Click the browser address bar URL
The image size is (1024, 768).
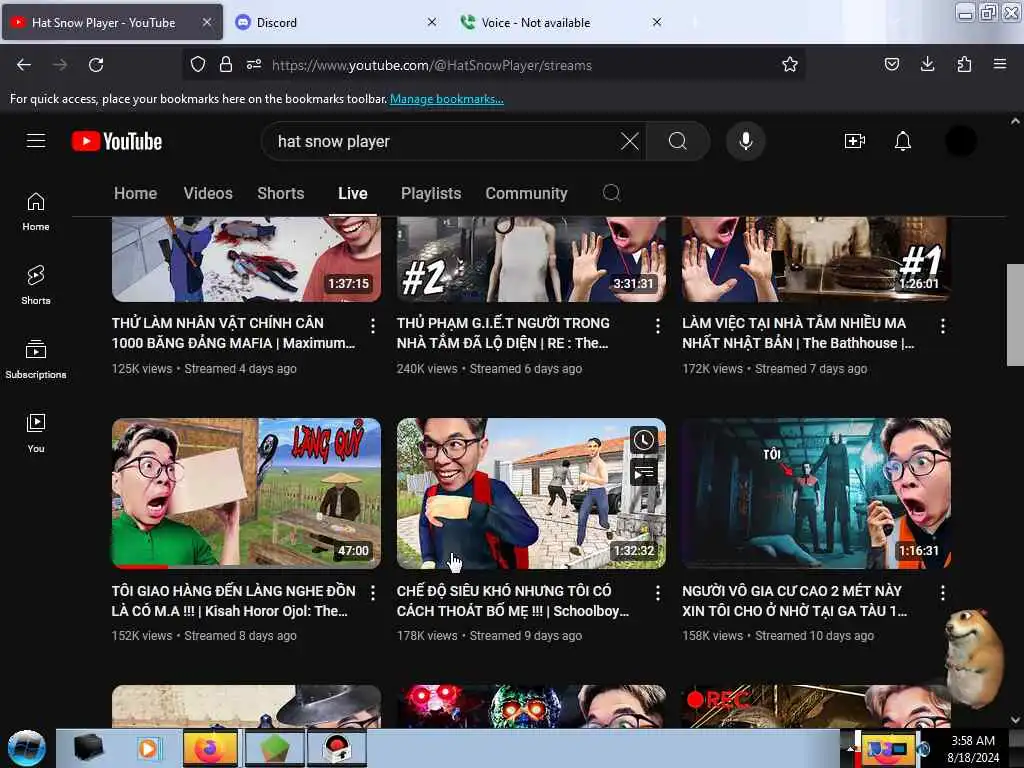tap(432, 65)
